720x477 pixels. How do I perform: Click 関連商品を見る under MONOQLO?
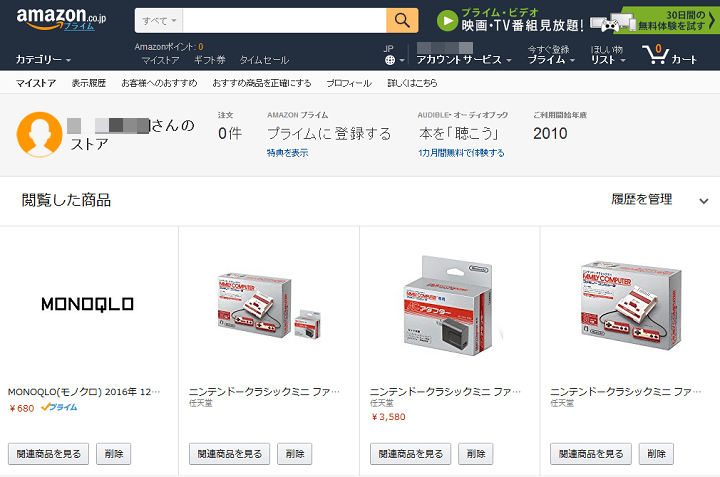click(48, 454)
